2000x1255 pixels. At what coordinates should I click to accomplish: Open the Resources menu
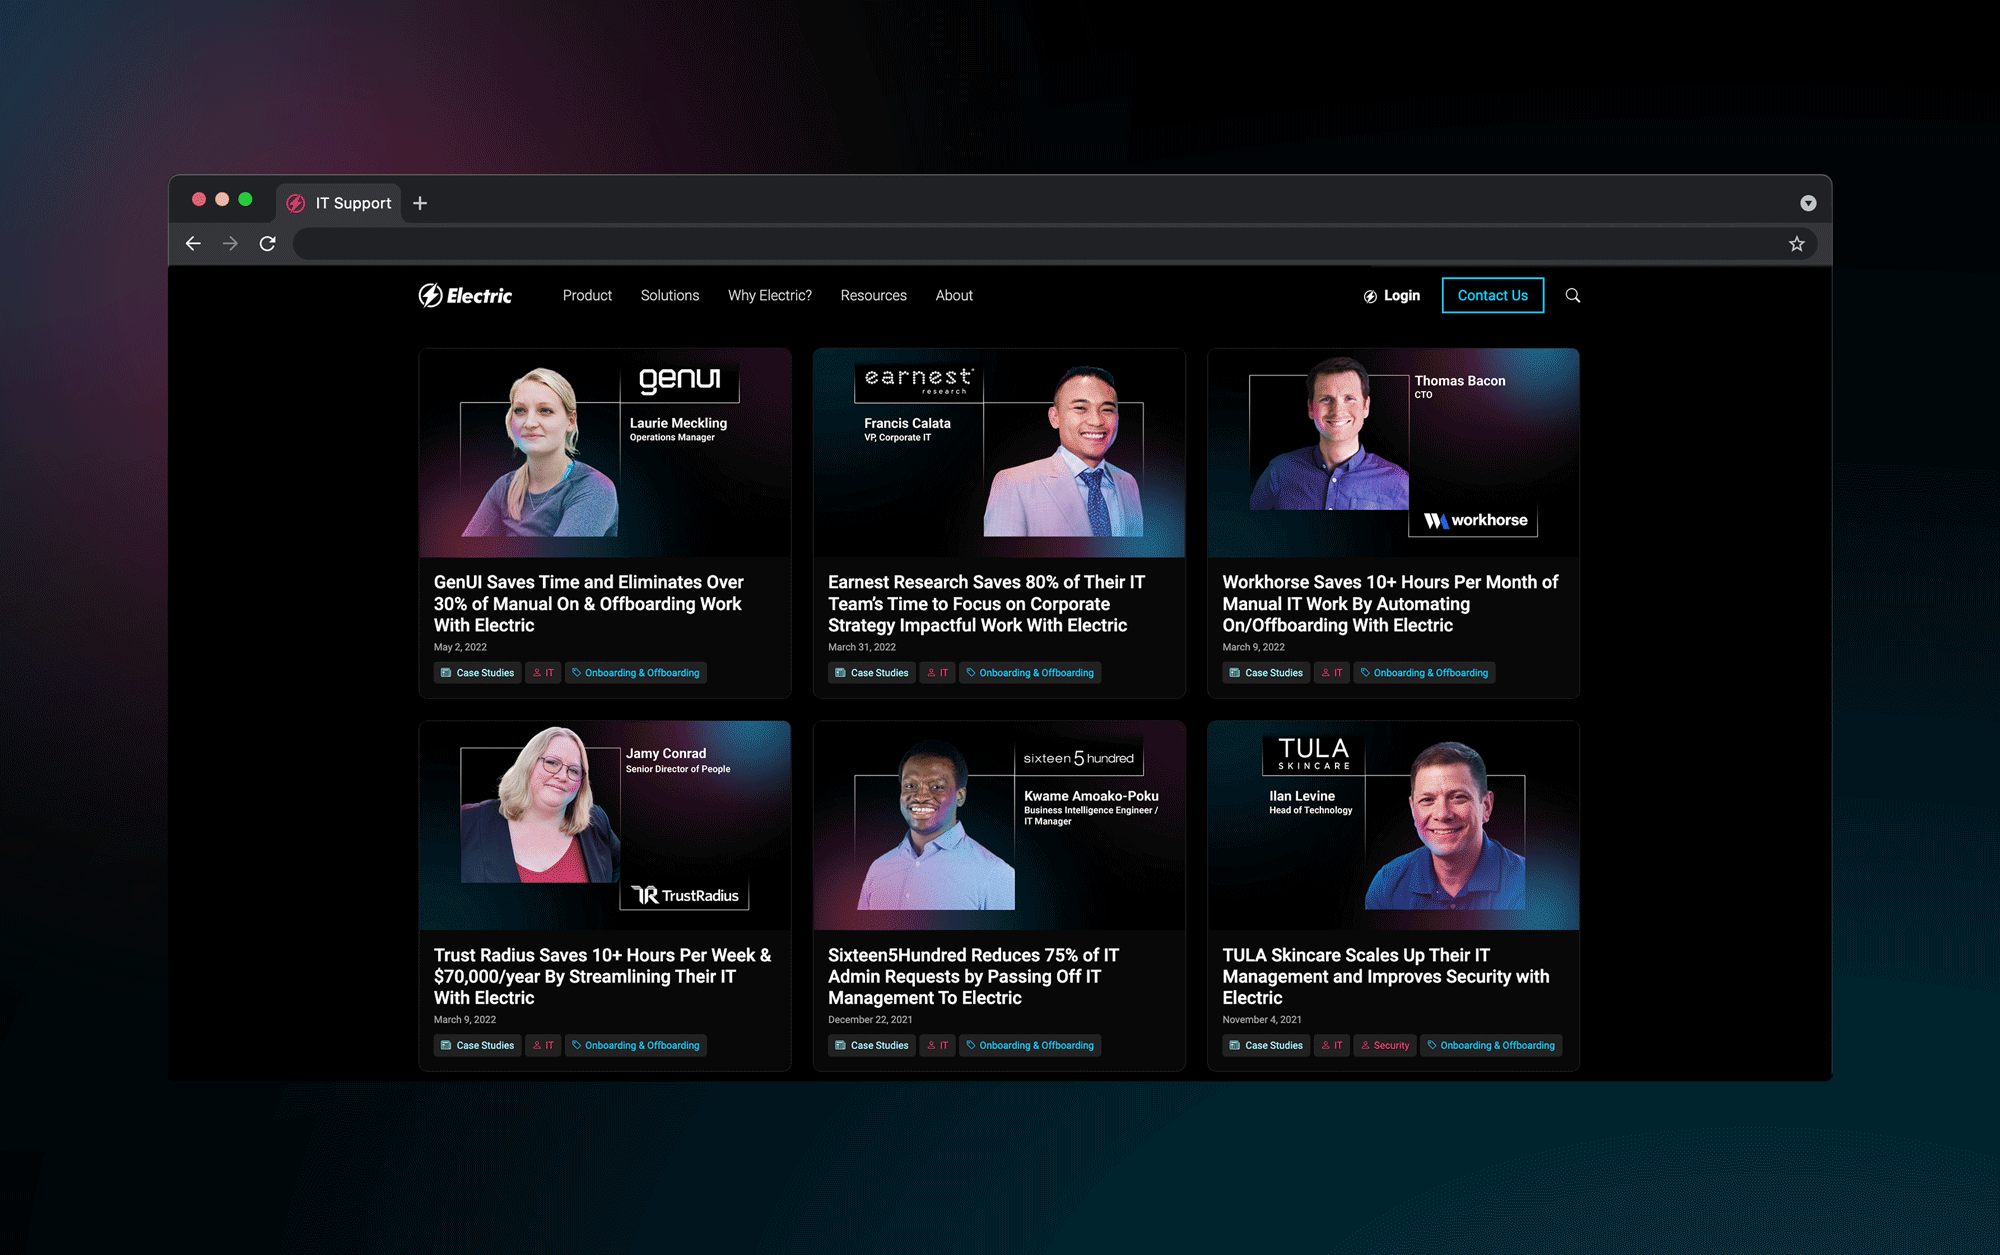(873, 295)
